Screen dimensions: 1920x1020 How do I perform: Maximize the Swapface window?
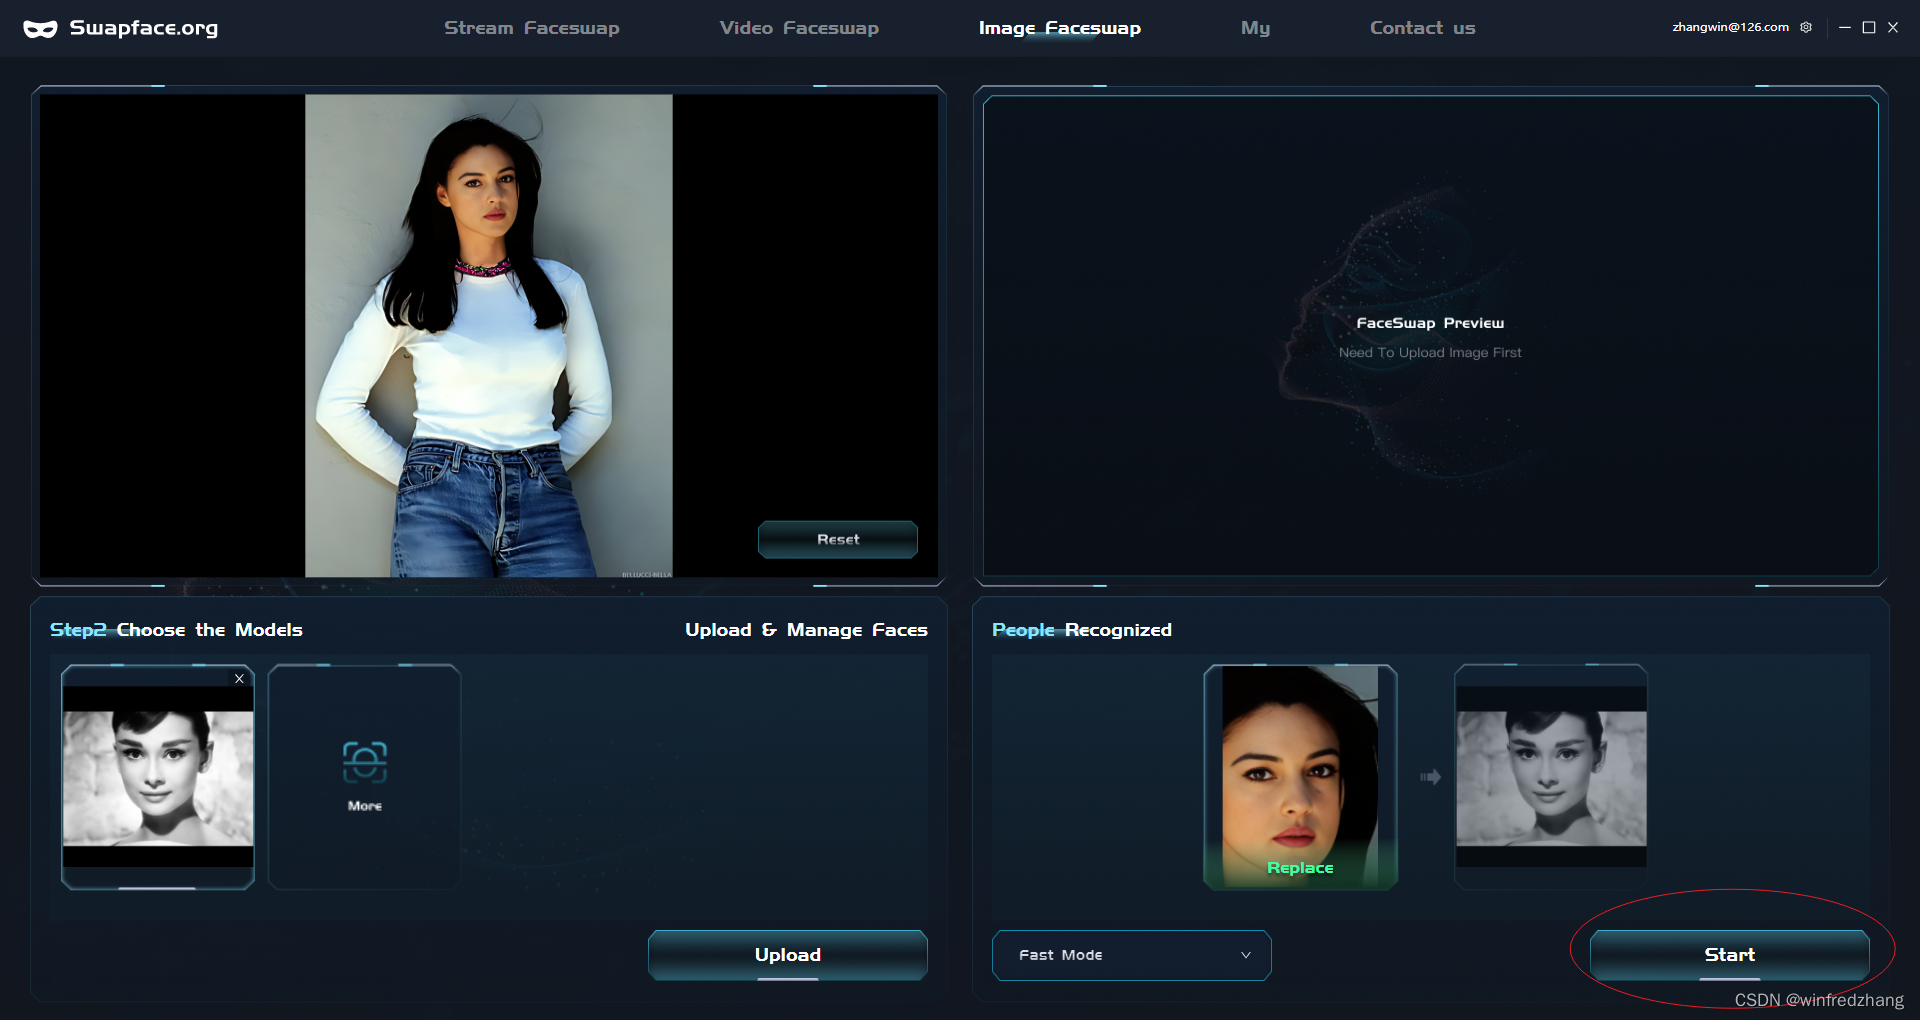1869,28
